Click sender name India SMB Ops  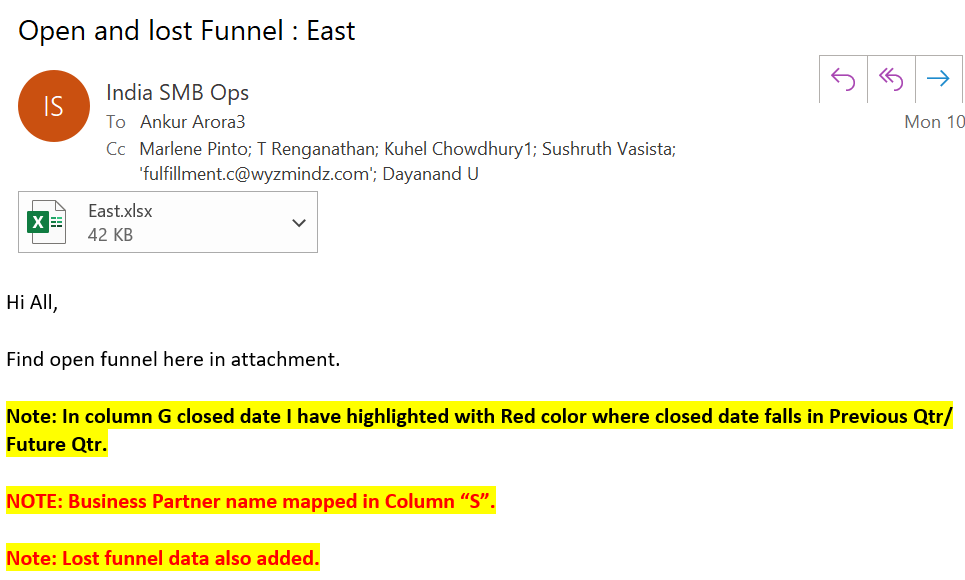click(x=177, y=93)
